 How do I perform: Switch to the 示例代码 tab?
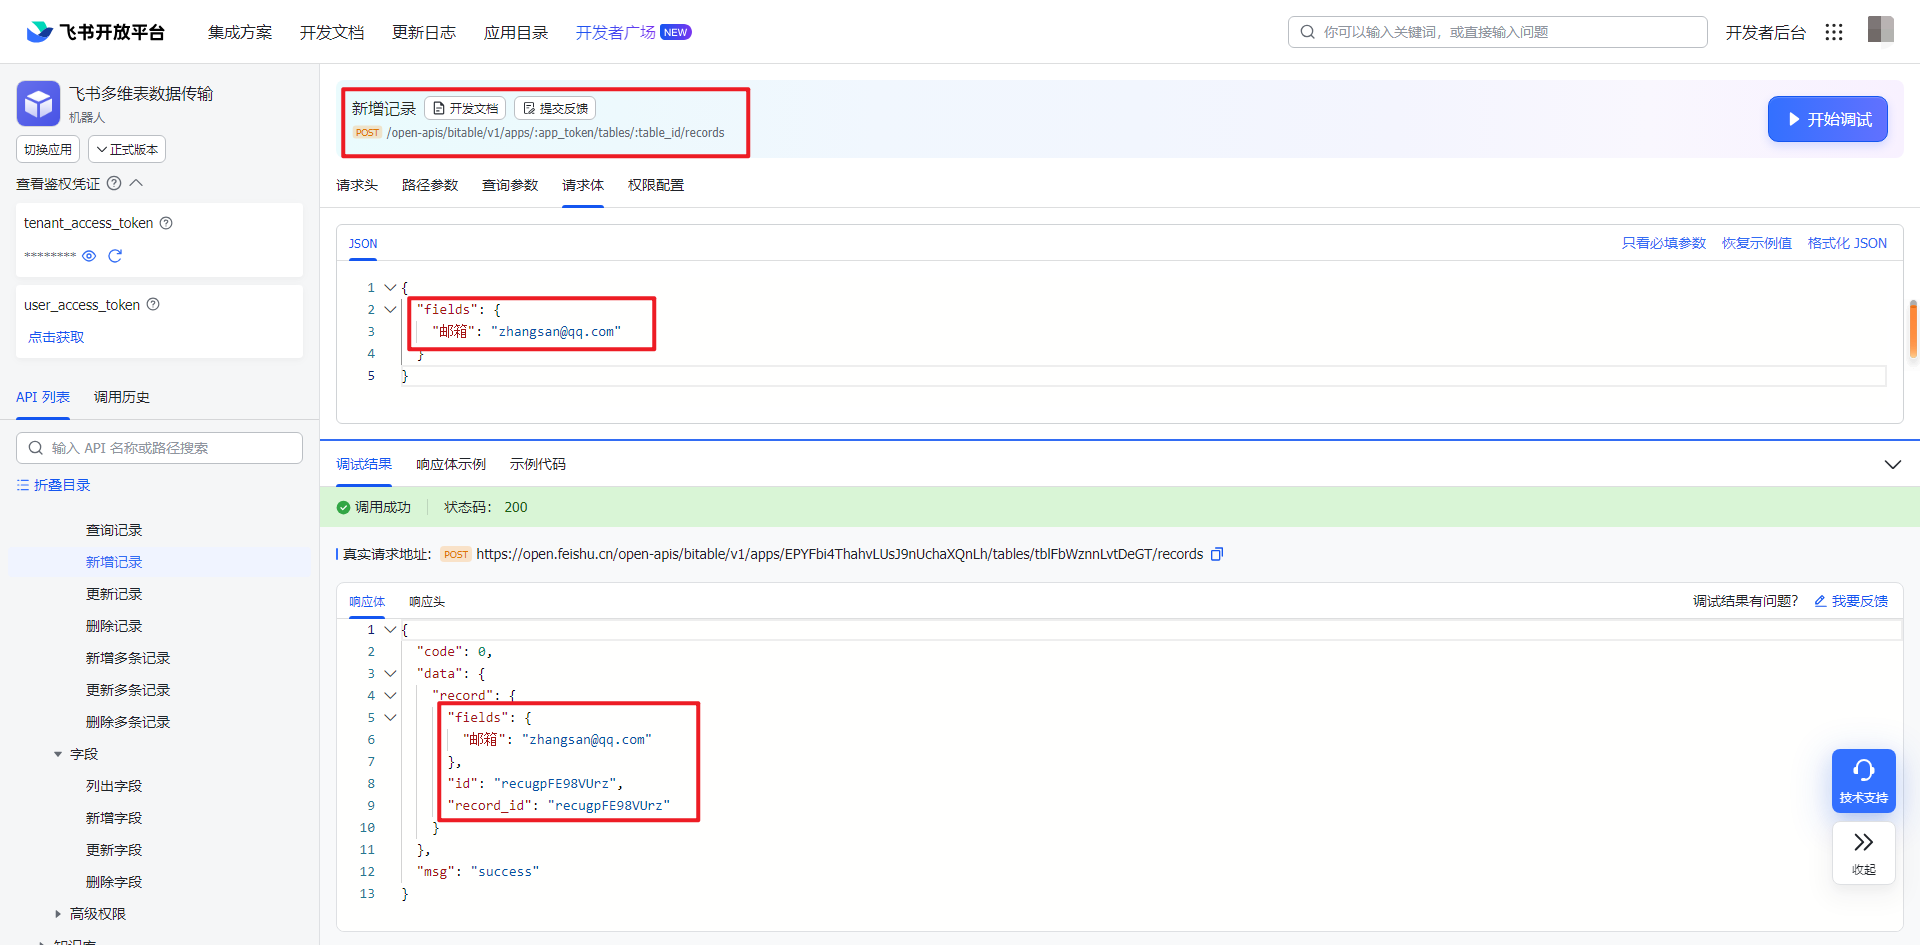click(538, 464)
